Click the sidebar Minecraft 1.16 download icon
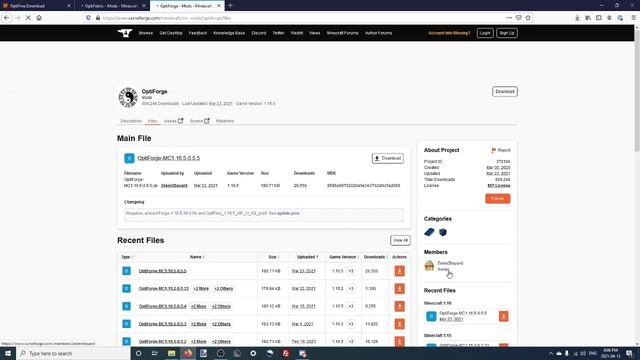 click(x=503, y=316)
